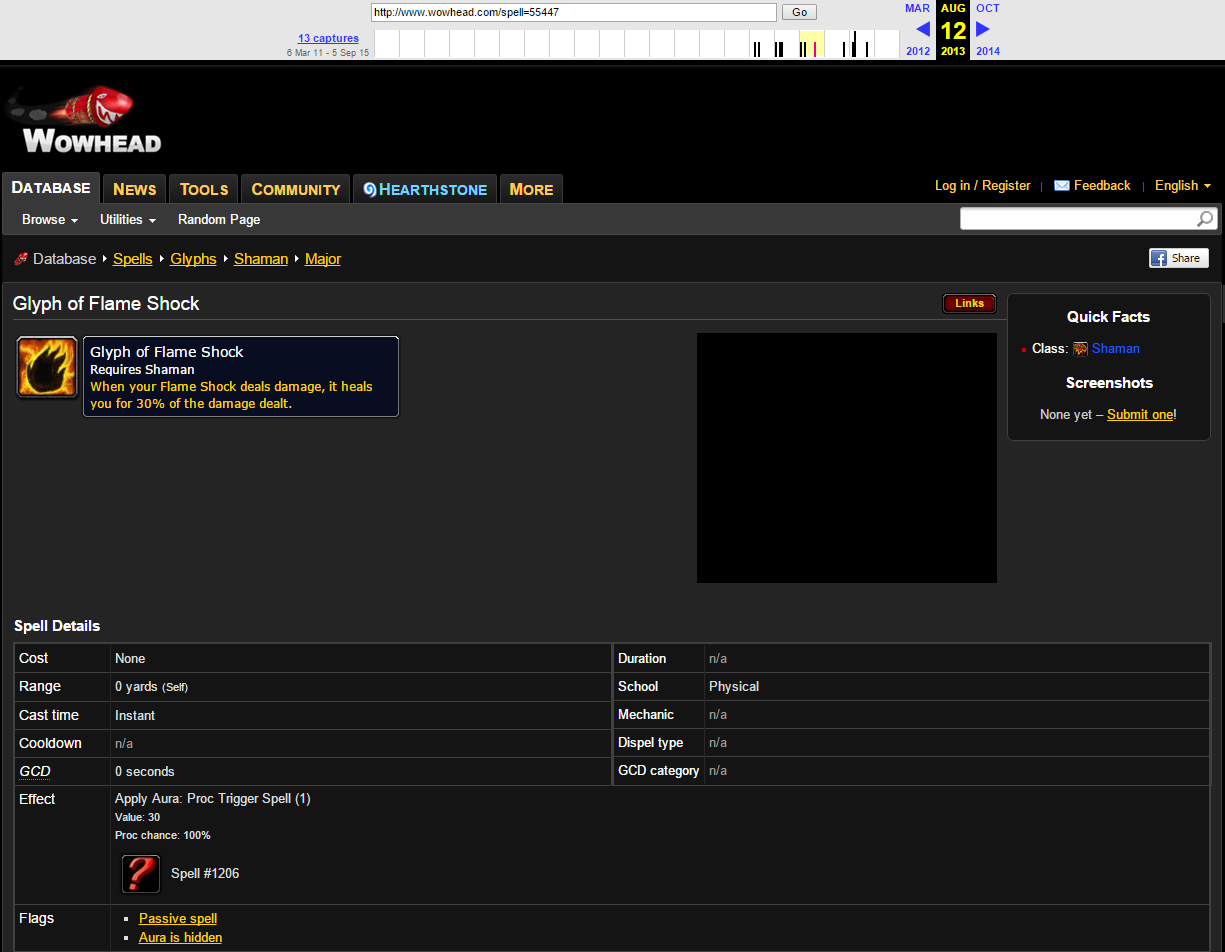This screenshot has height=952, width=1225.
Task: Click the Spell #1206 text
Action: (205, 874)
